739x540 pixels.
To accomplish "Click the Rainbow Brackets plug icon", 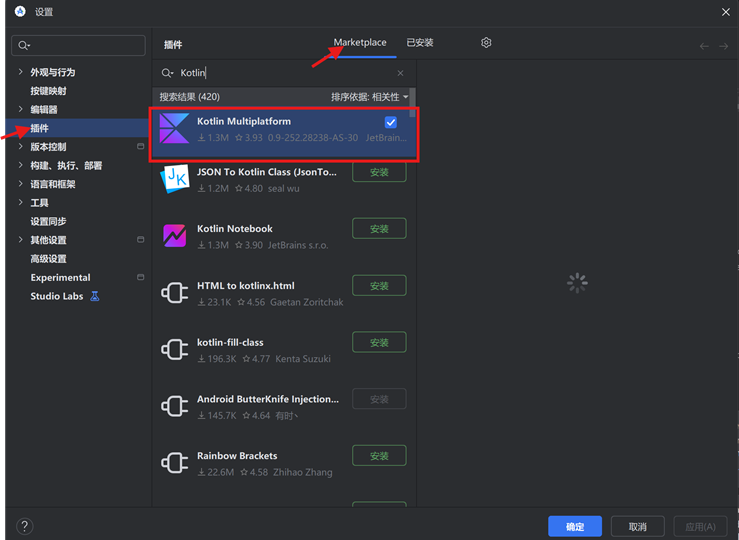I will pyautogui.click(x=174, y=463).
